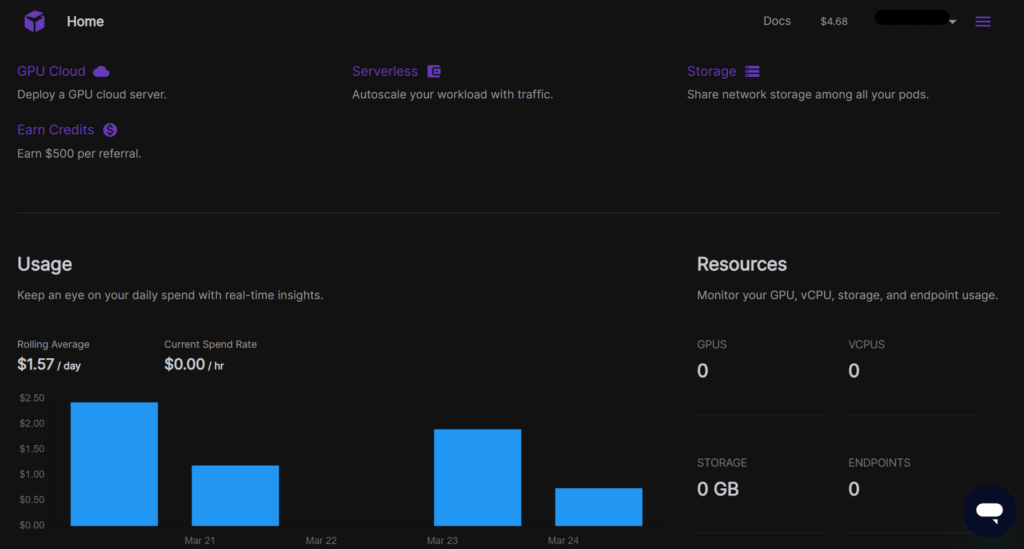This screenshot has width=1024, height=549.
Task: Click the Storage list icon
Action: pyautogui.click(x=752, y=71)
